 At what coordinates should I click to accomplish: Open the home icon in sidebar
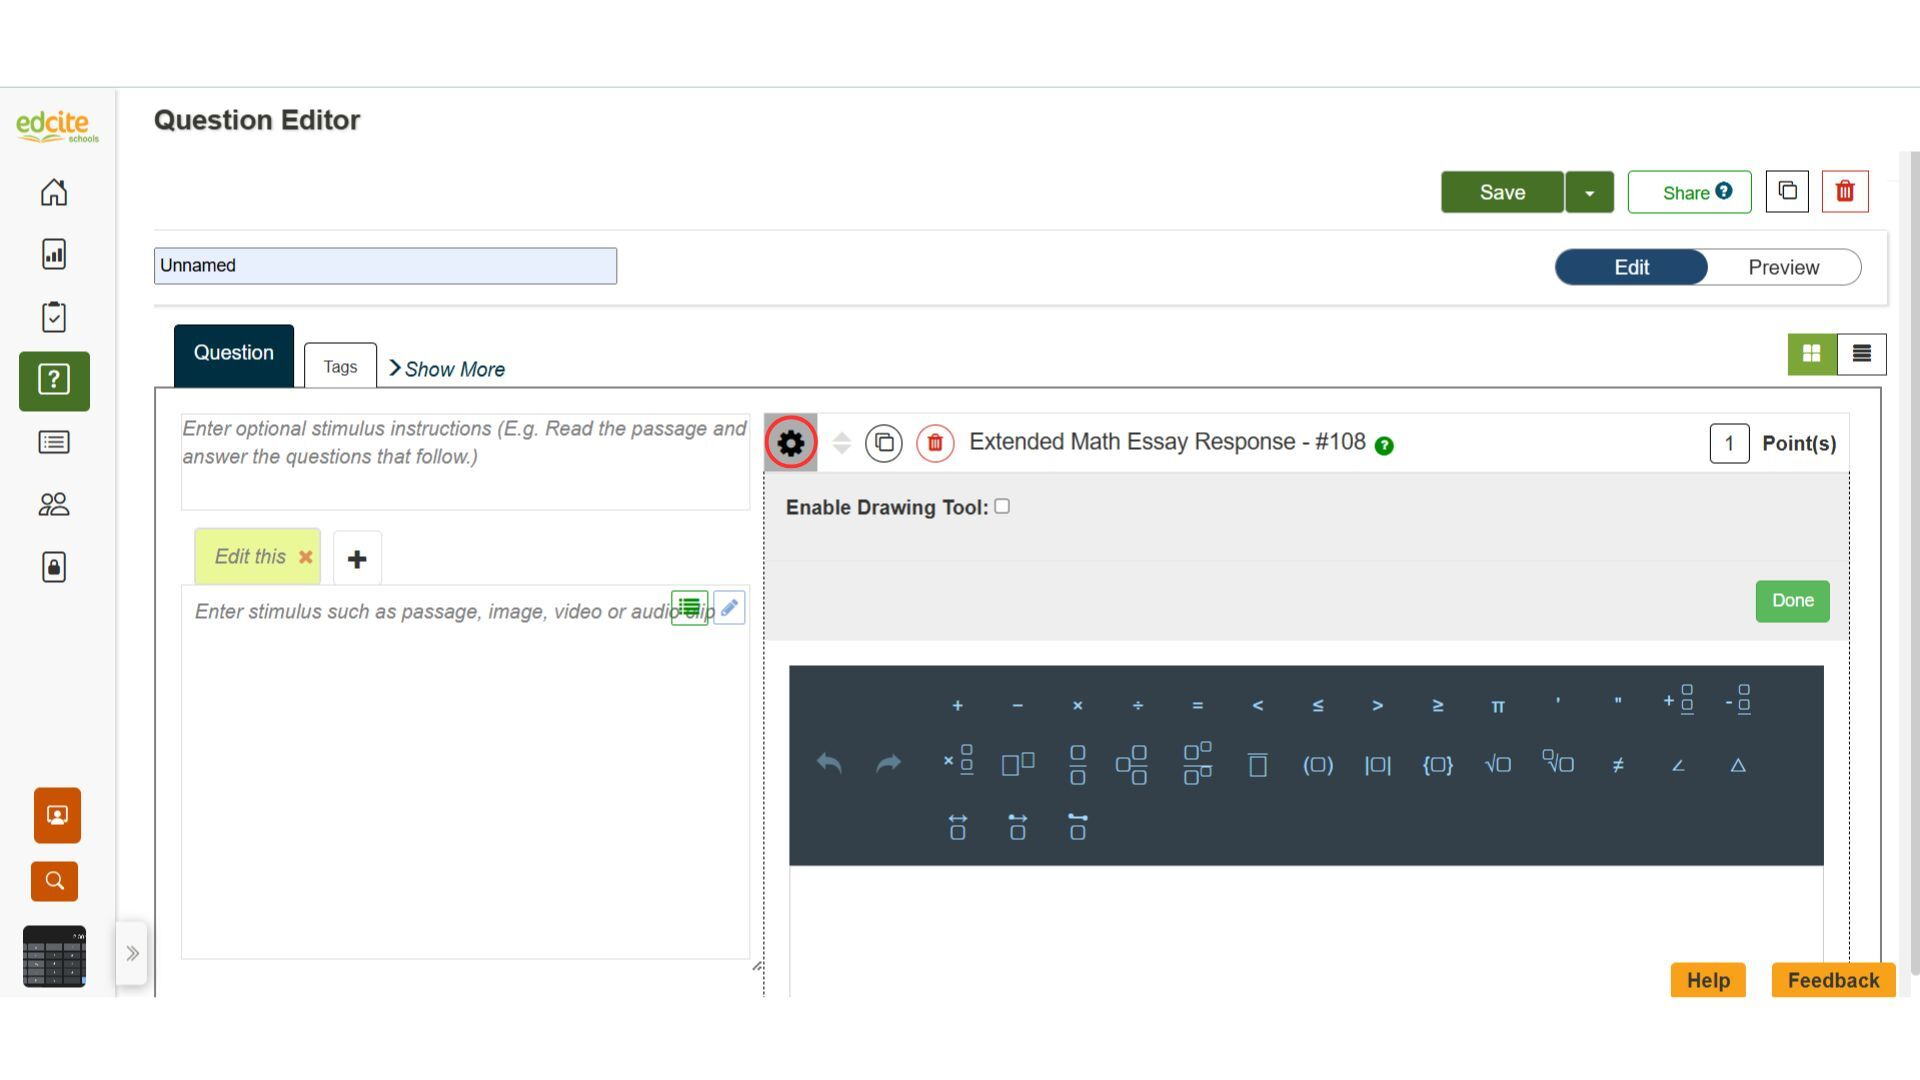point(54,192)
